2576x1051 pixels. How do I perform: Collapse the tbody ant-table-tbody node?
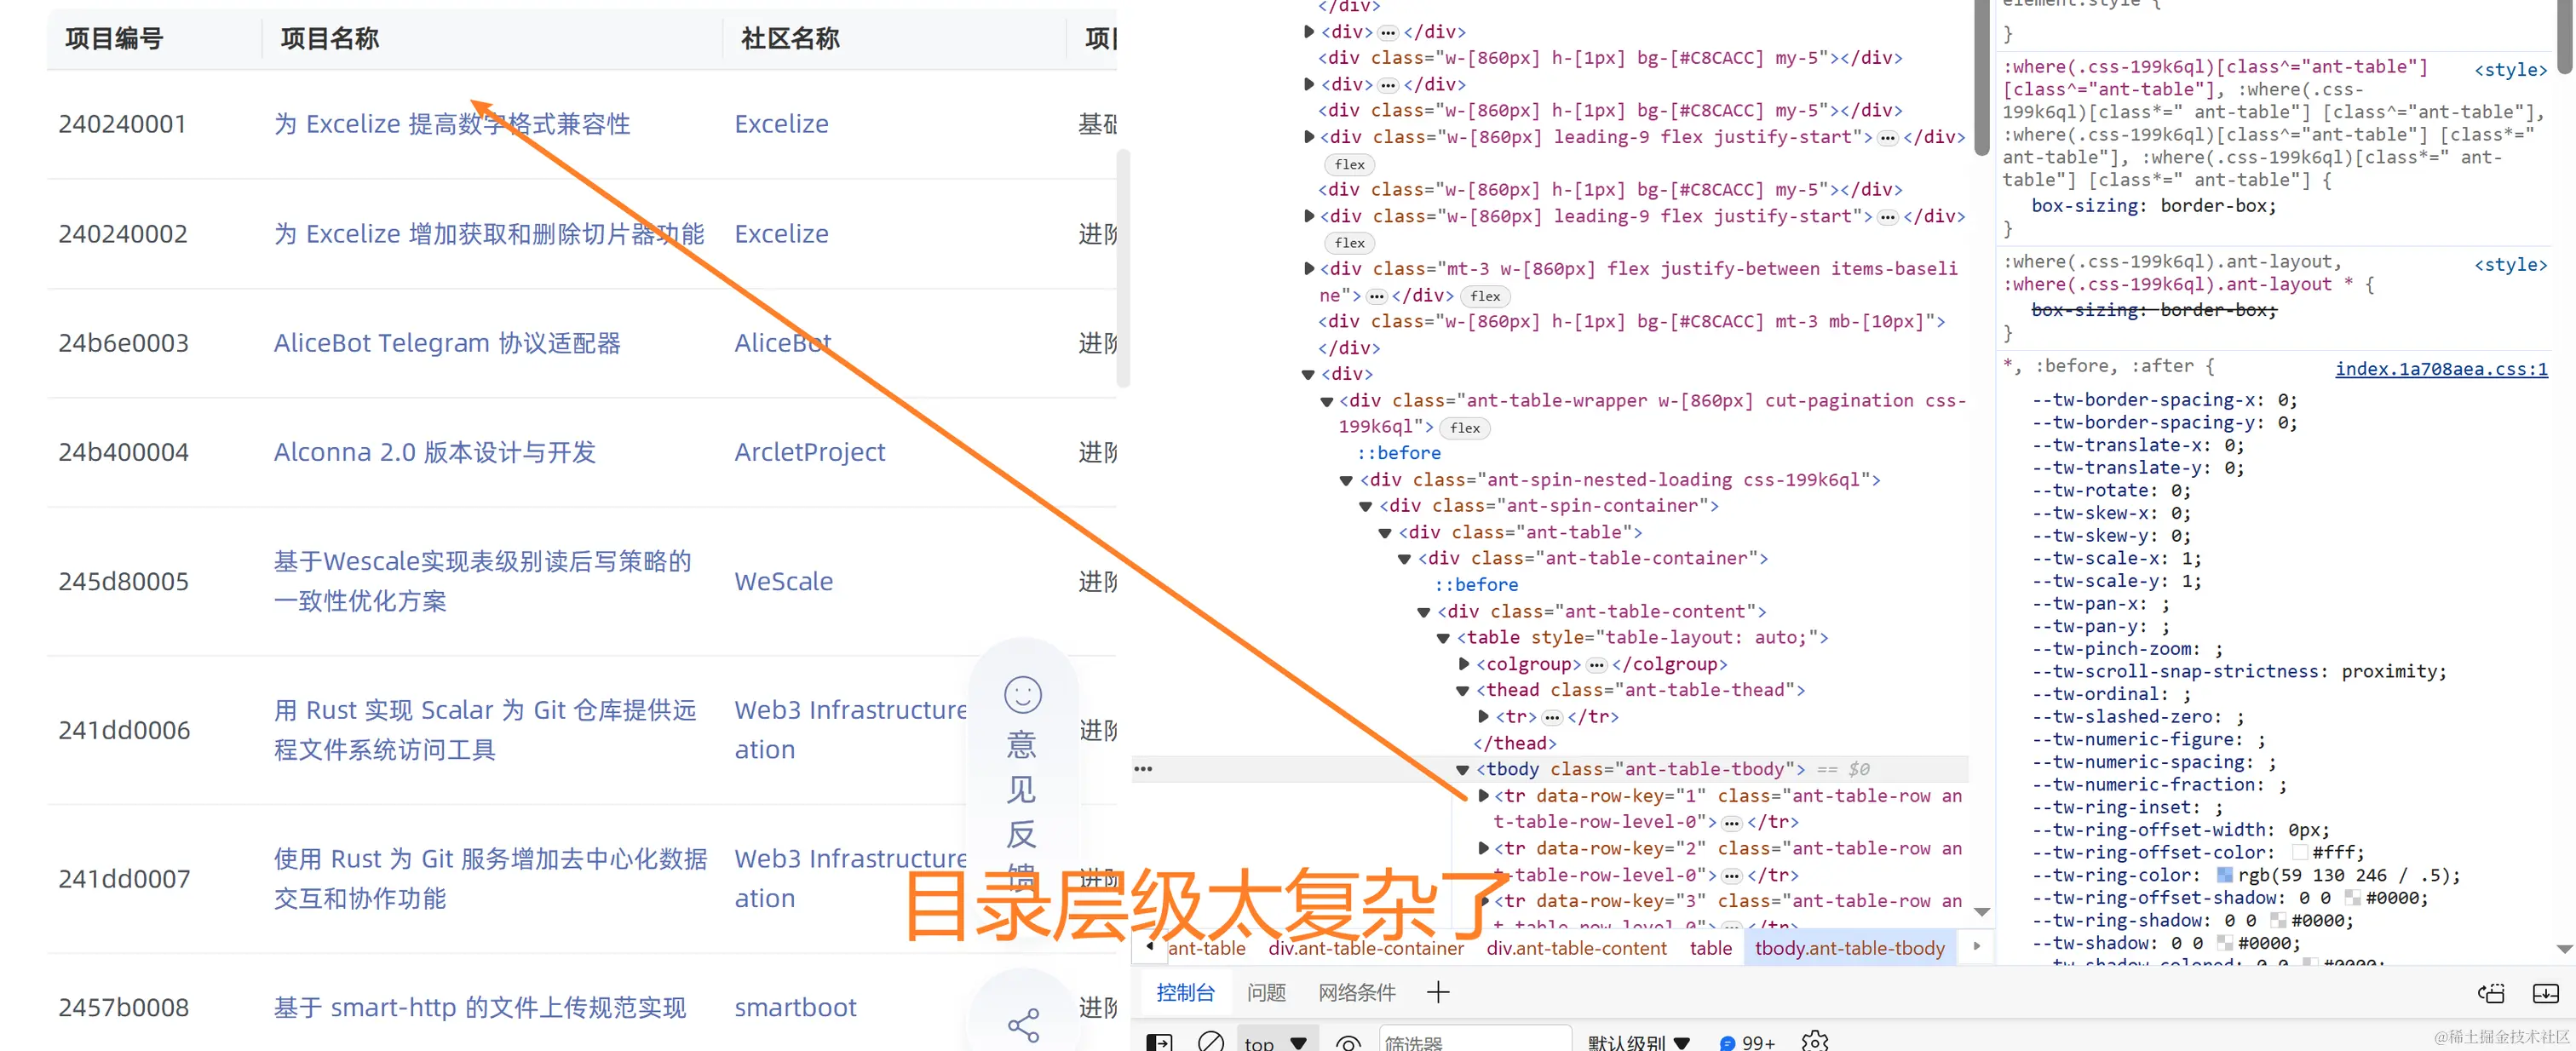click(x=1463, y=770)
